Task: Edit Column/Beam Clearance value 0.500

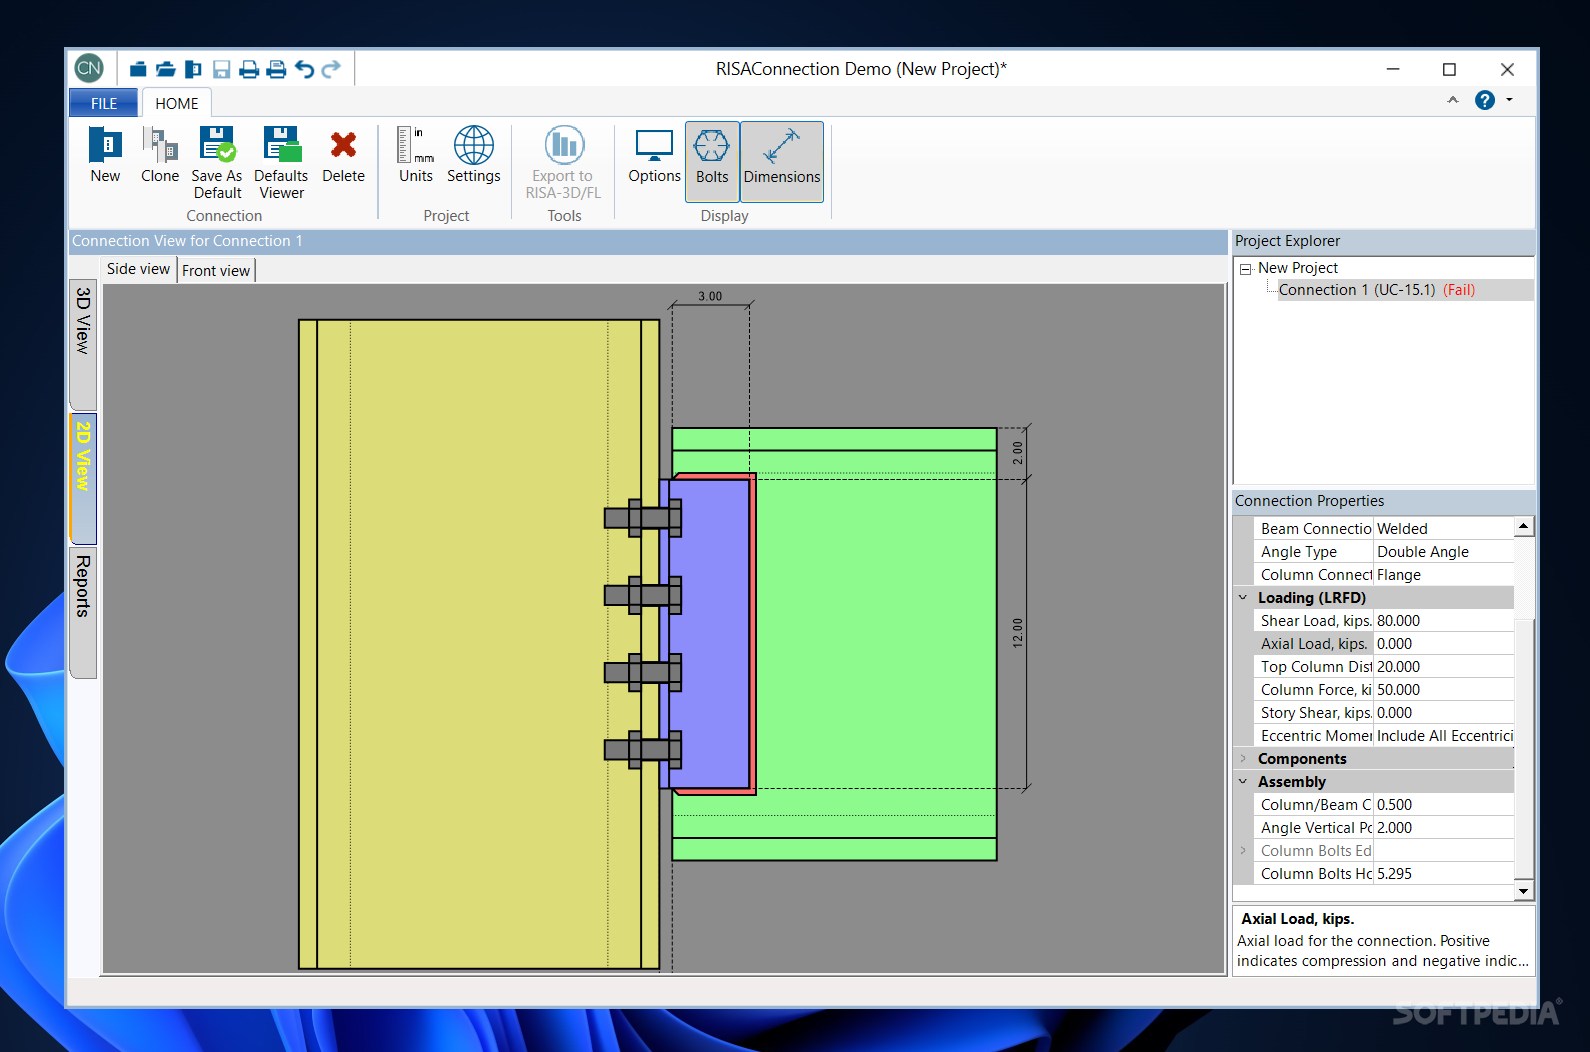Action: tap(1444, 805)
